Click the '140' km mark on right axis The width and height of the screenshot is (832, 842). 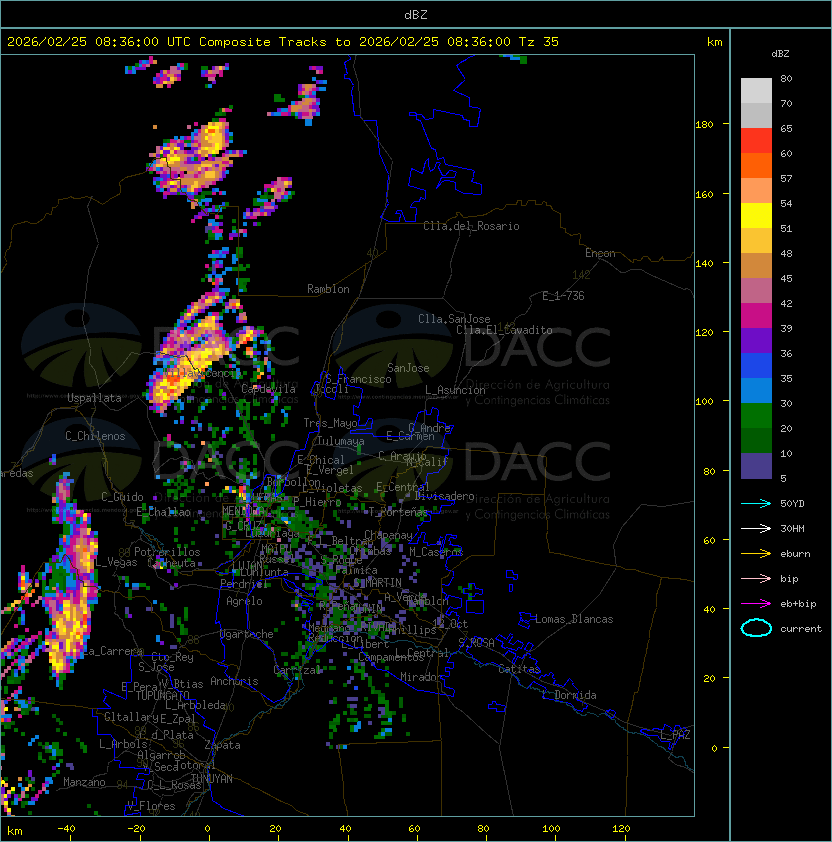click(x=704, y=263)
